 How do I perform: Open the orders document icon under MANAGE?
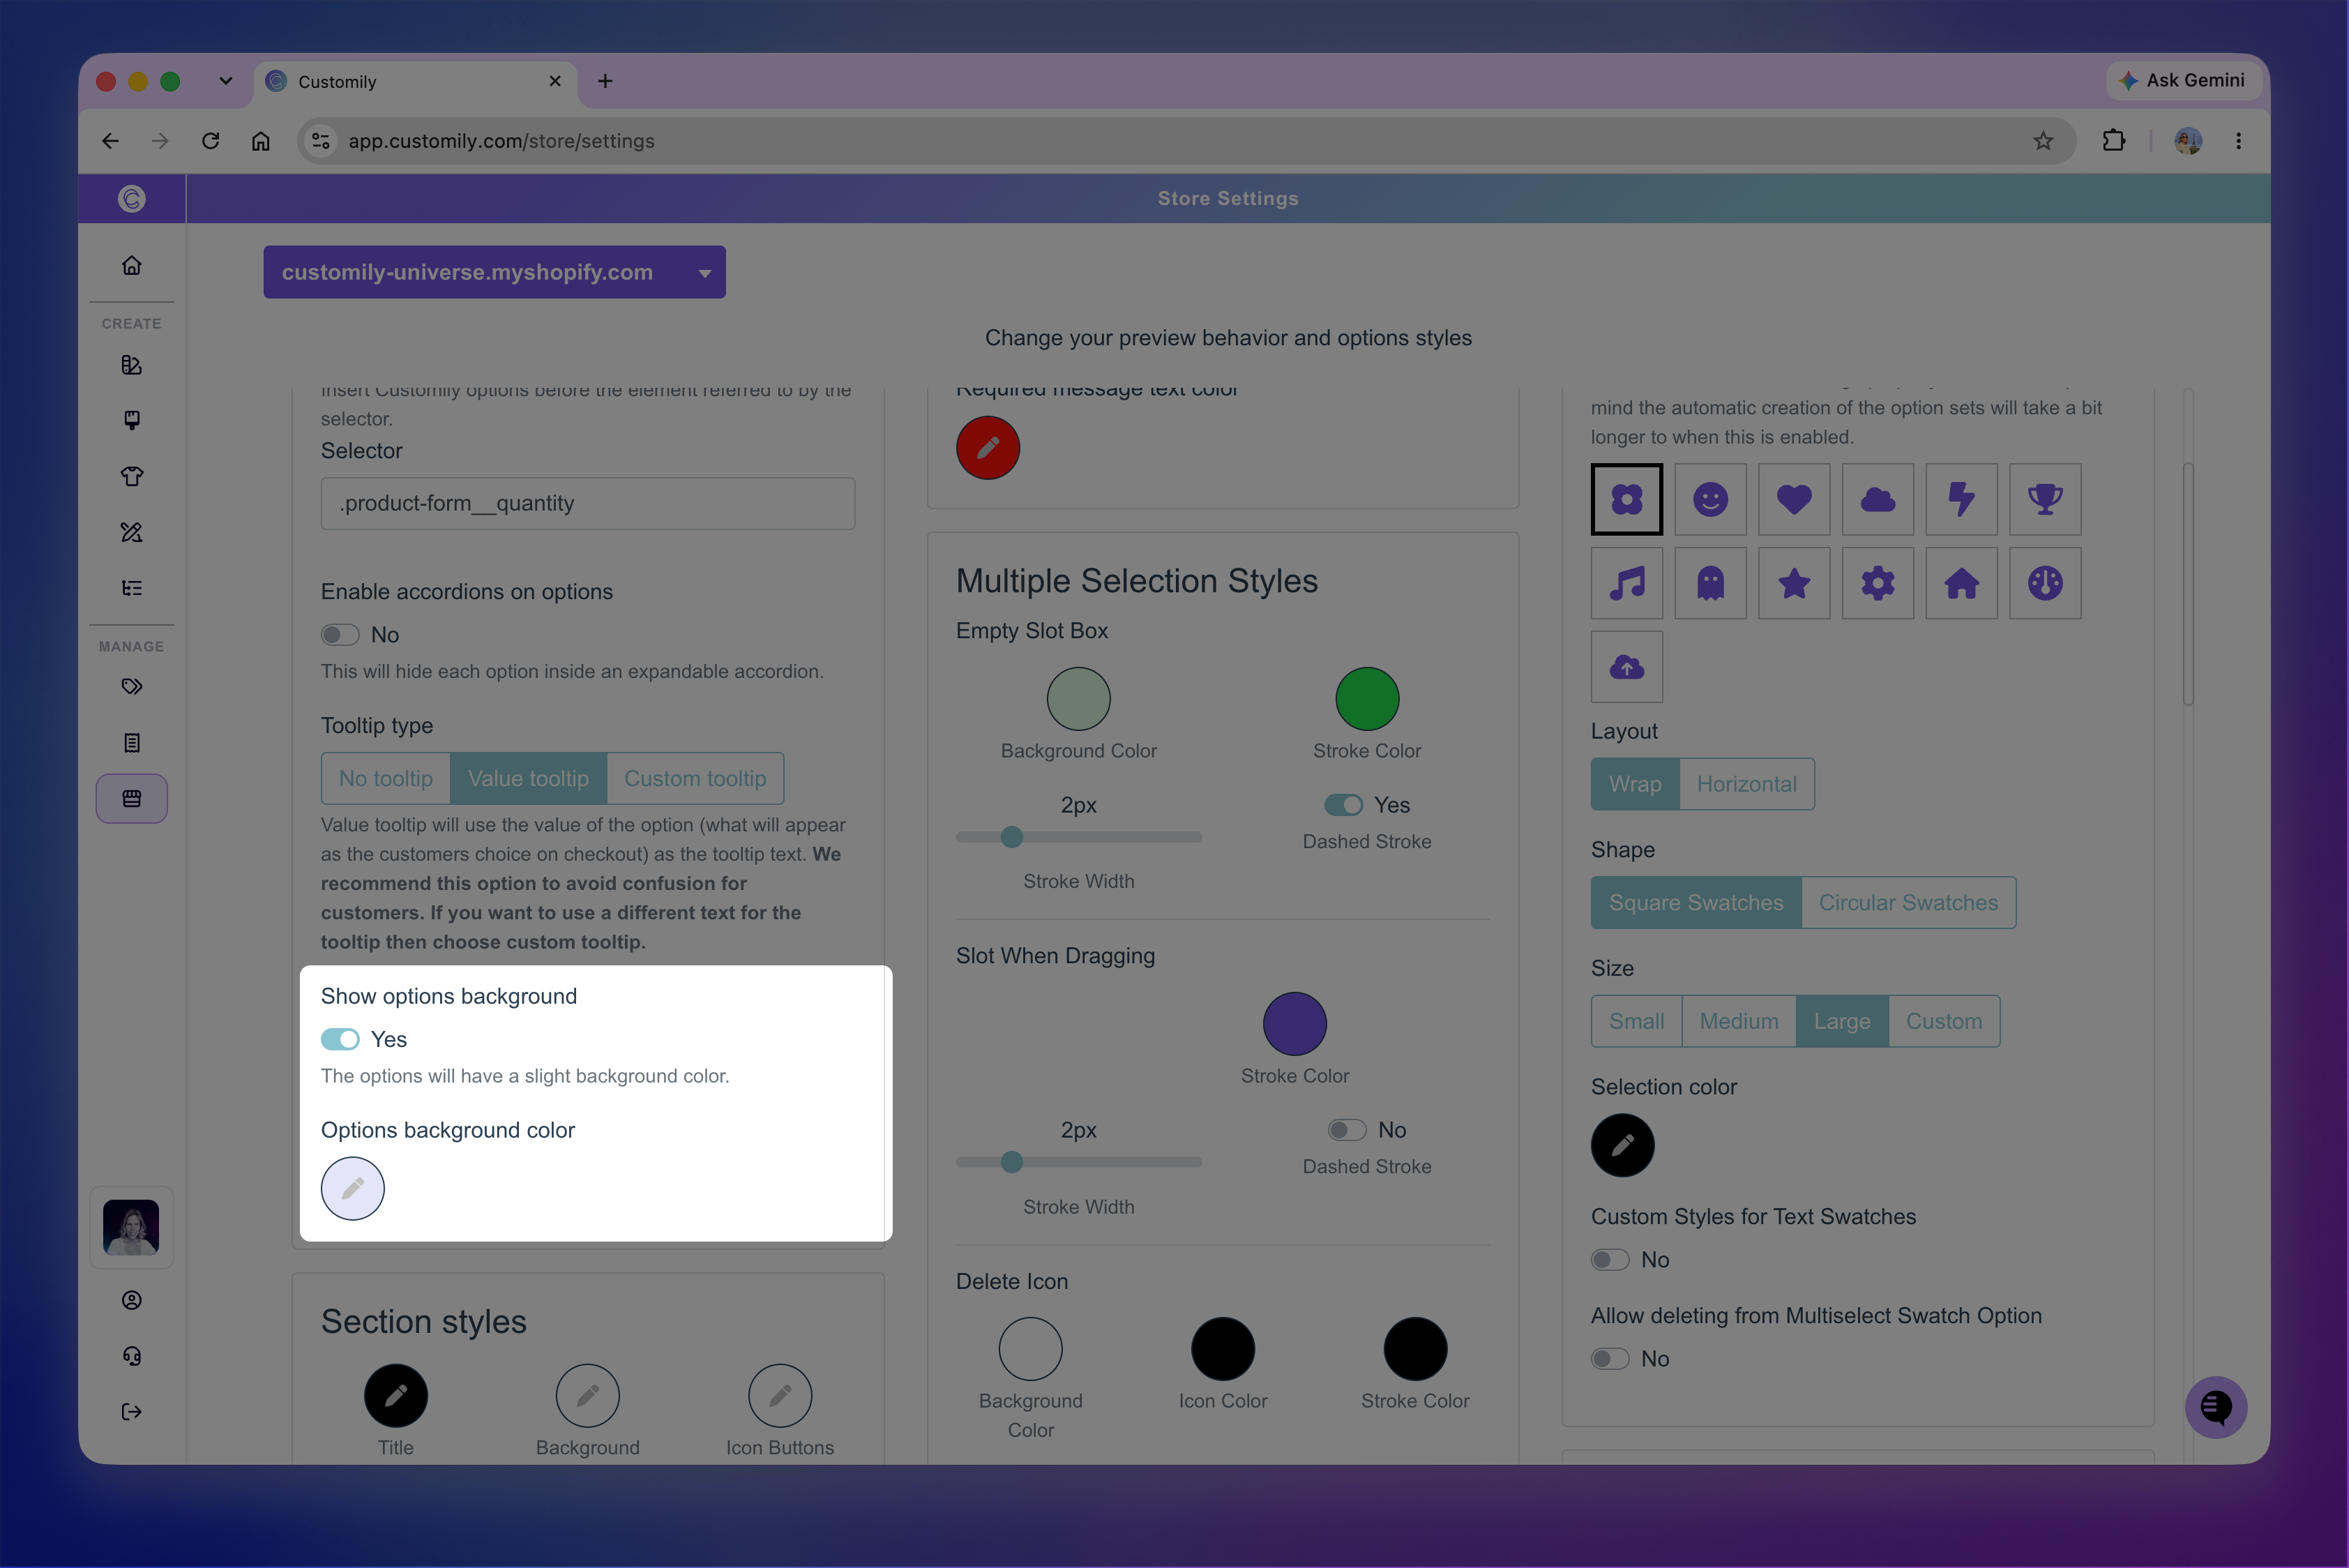pyautogui.click(x=131, y=742)
